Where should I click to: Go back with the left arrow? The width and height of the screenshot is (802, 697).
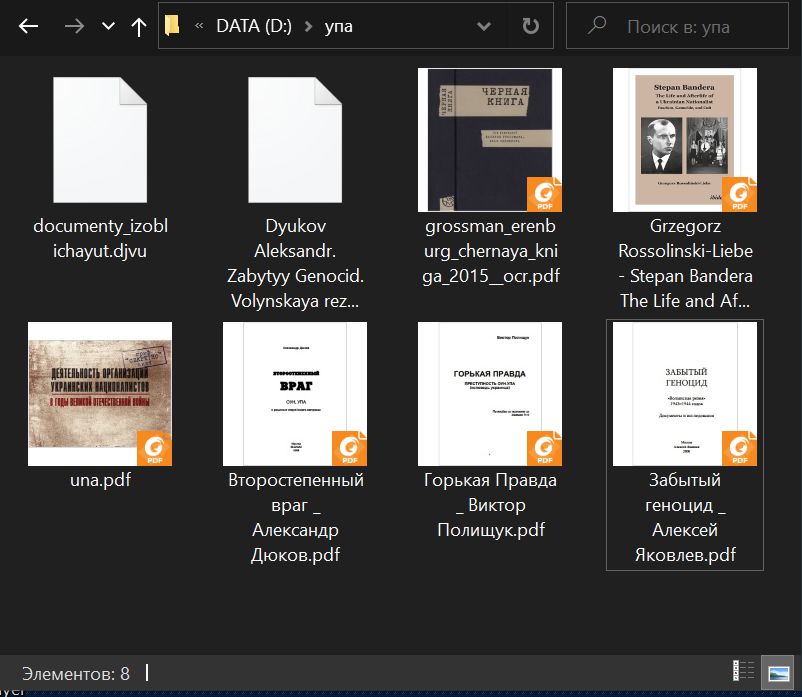click(29, 26)
